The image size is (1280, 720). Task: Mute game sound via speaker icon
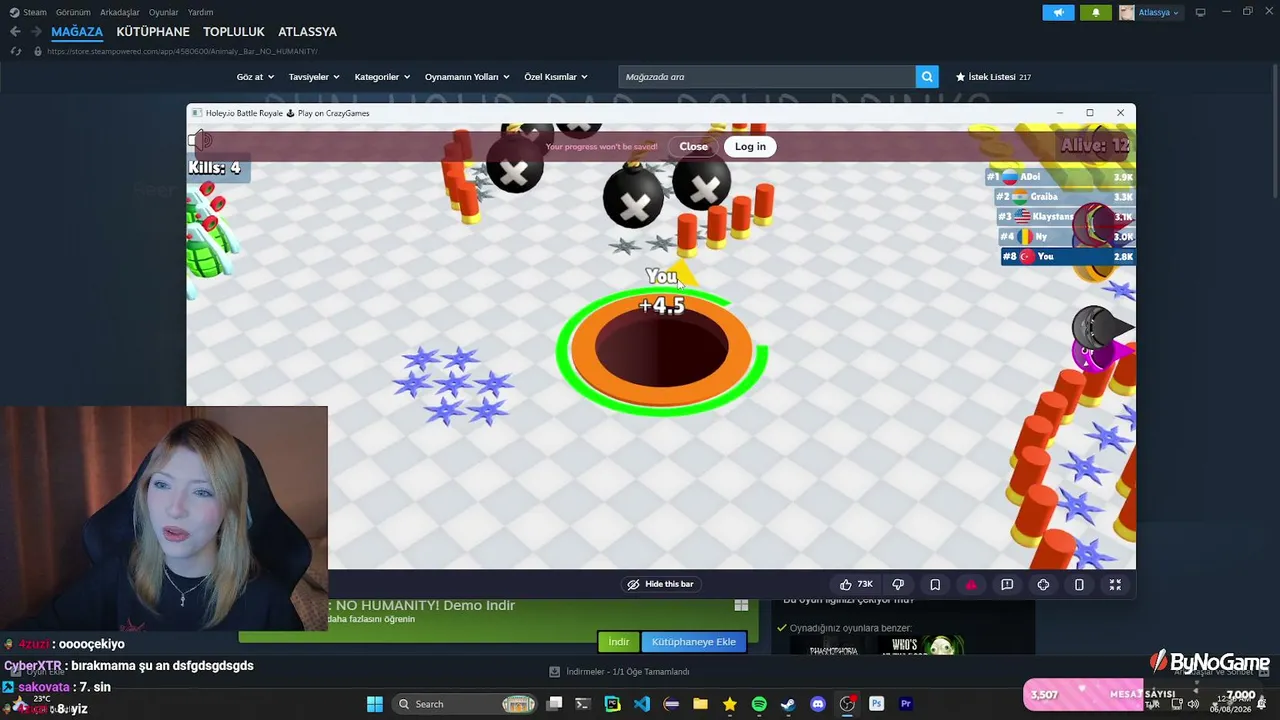point(200,141)
